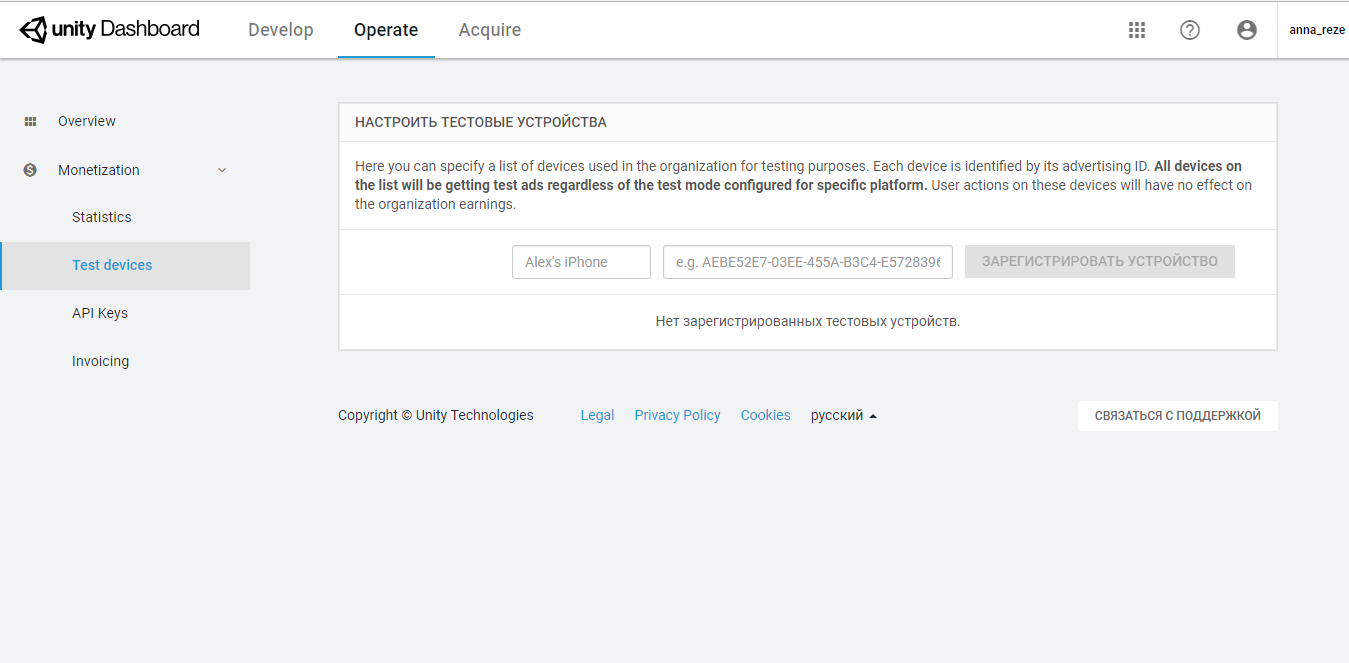Click the user account avatar icon
This screenshot has height=663, width=1349.
1247,30
